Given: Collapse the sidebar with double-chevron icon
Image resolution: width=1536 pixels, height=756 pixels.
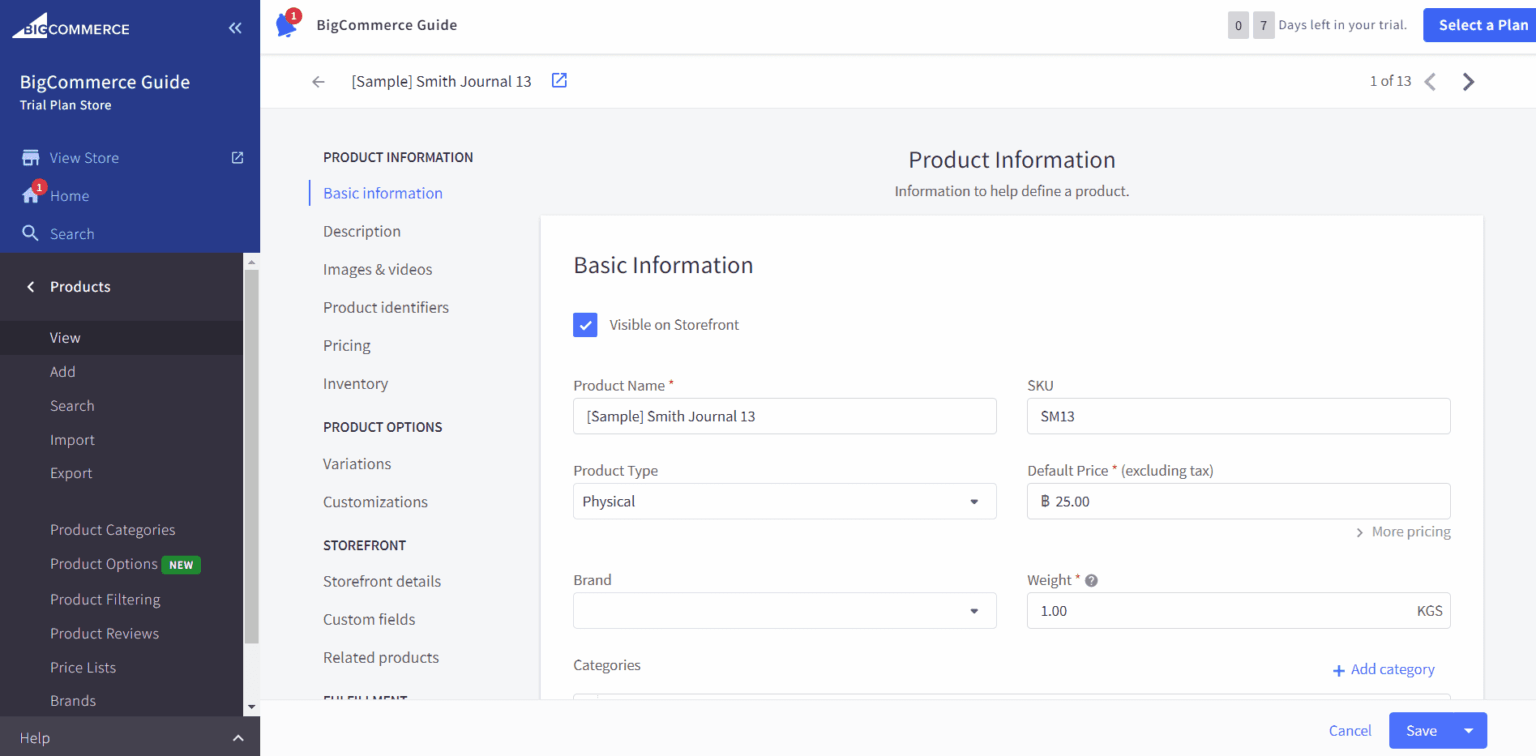Looking at the screenshot, I should [x=235, y=27].
